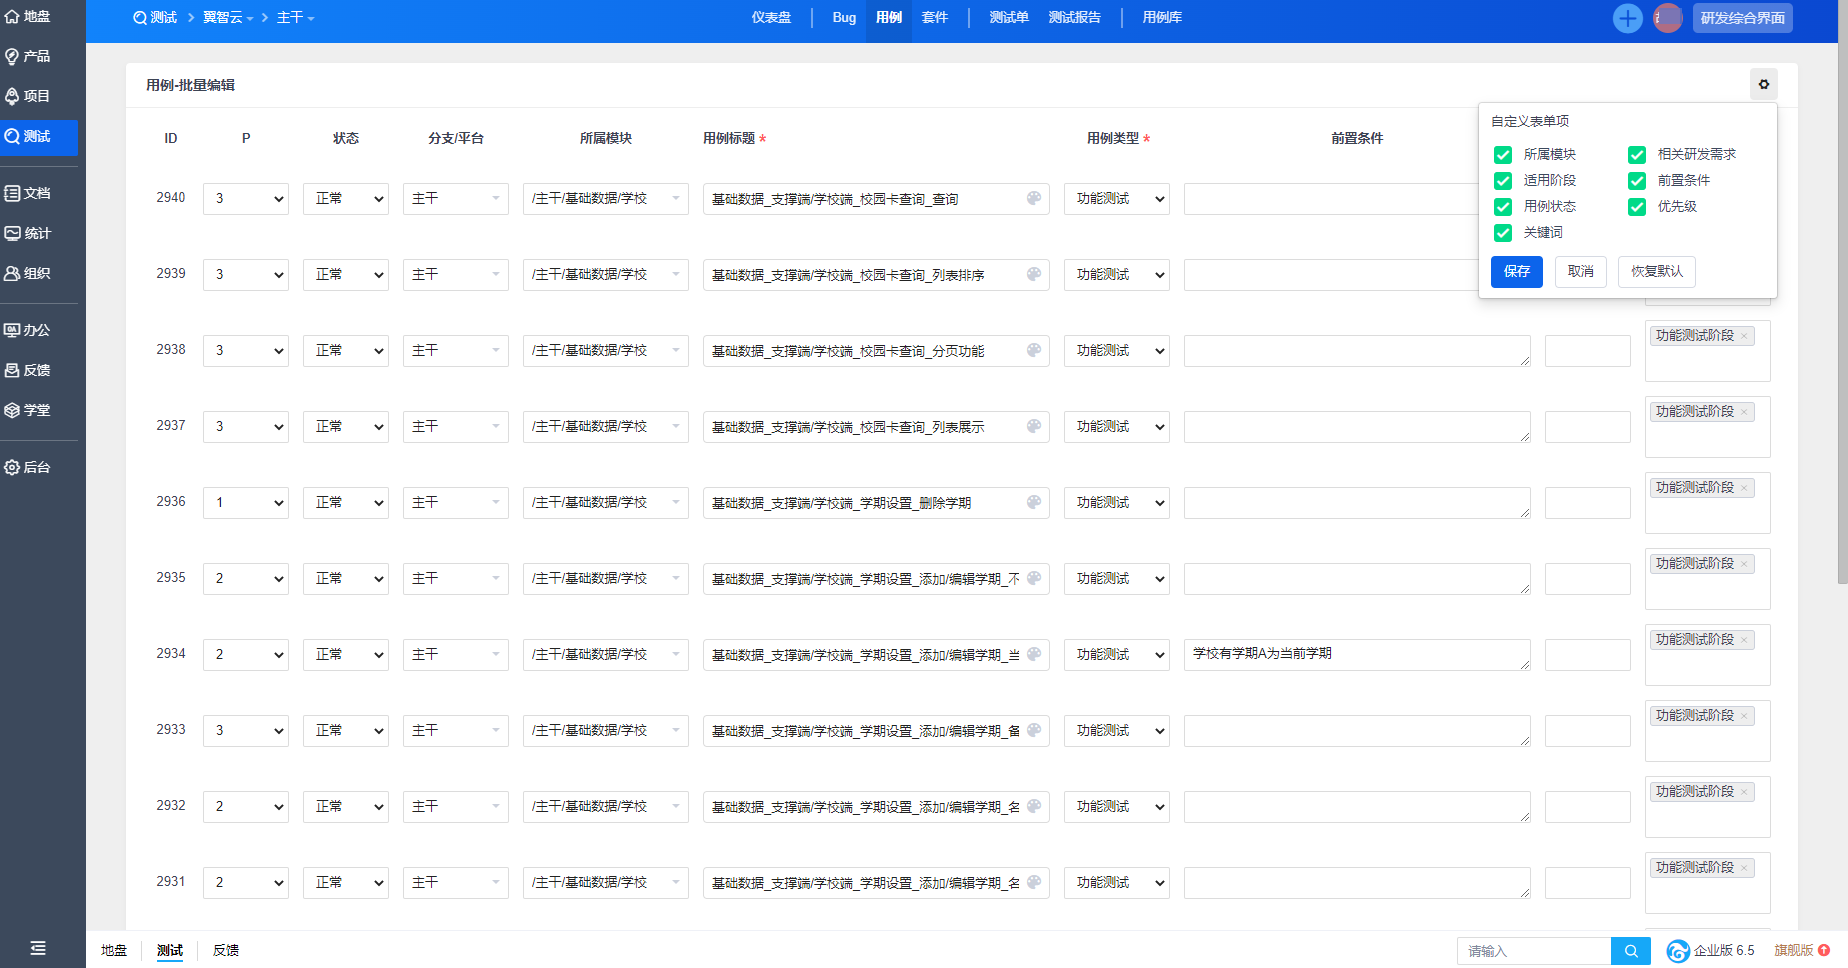Open the priority dropdown for case 2940
Screen dimensions: 1848x968
[x=246, y=199]
